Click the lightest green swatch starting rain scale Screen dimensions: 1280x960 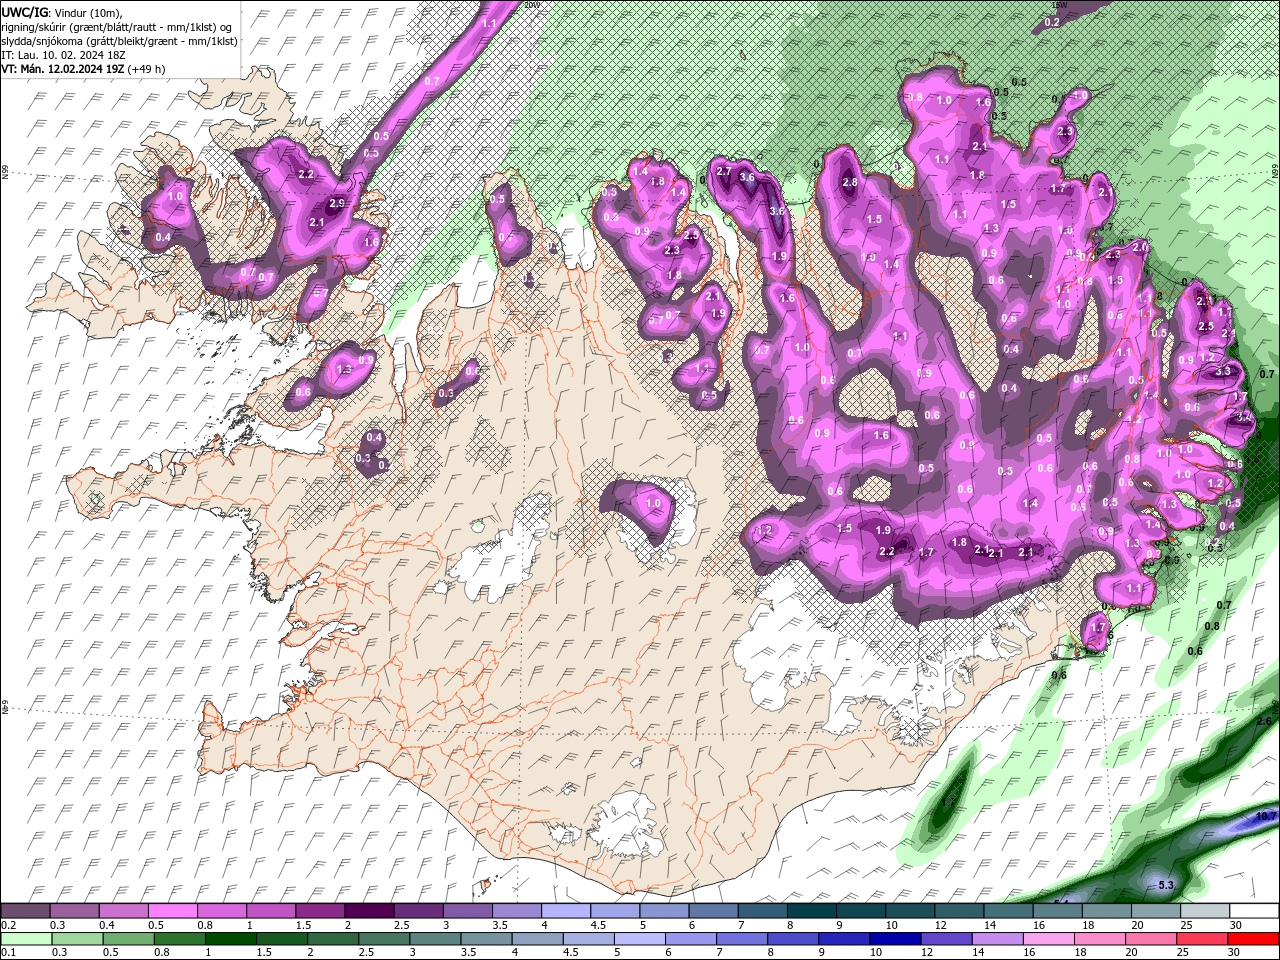pos(25,939)
